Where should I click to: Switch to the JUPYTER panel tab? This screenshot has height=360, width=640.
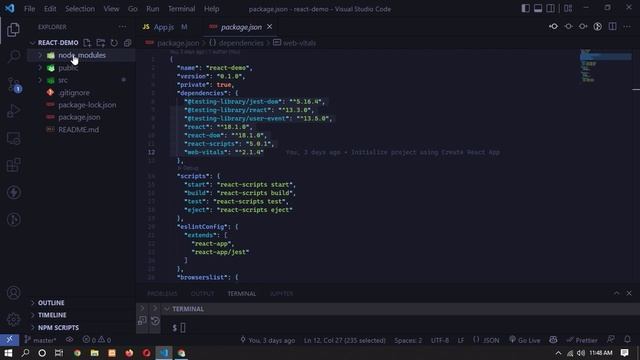click(x=281, y=294)
